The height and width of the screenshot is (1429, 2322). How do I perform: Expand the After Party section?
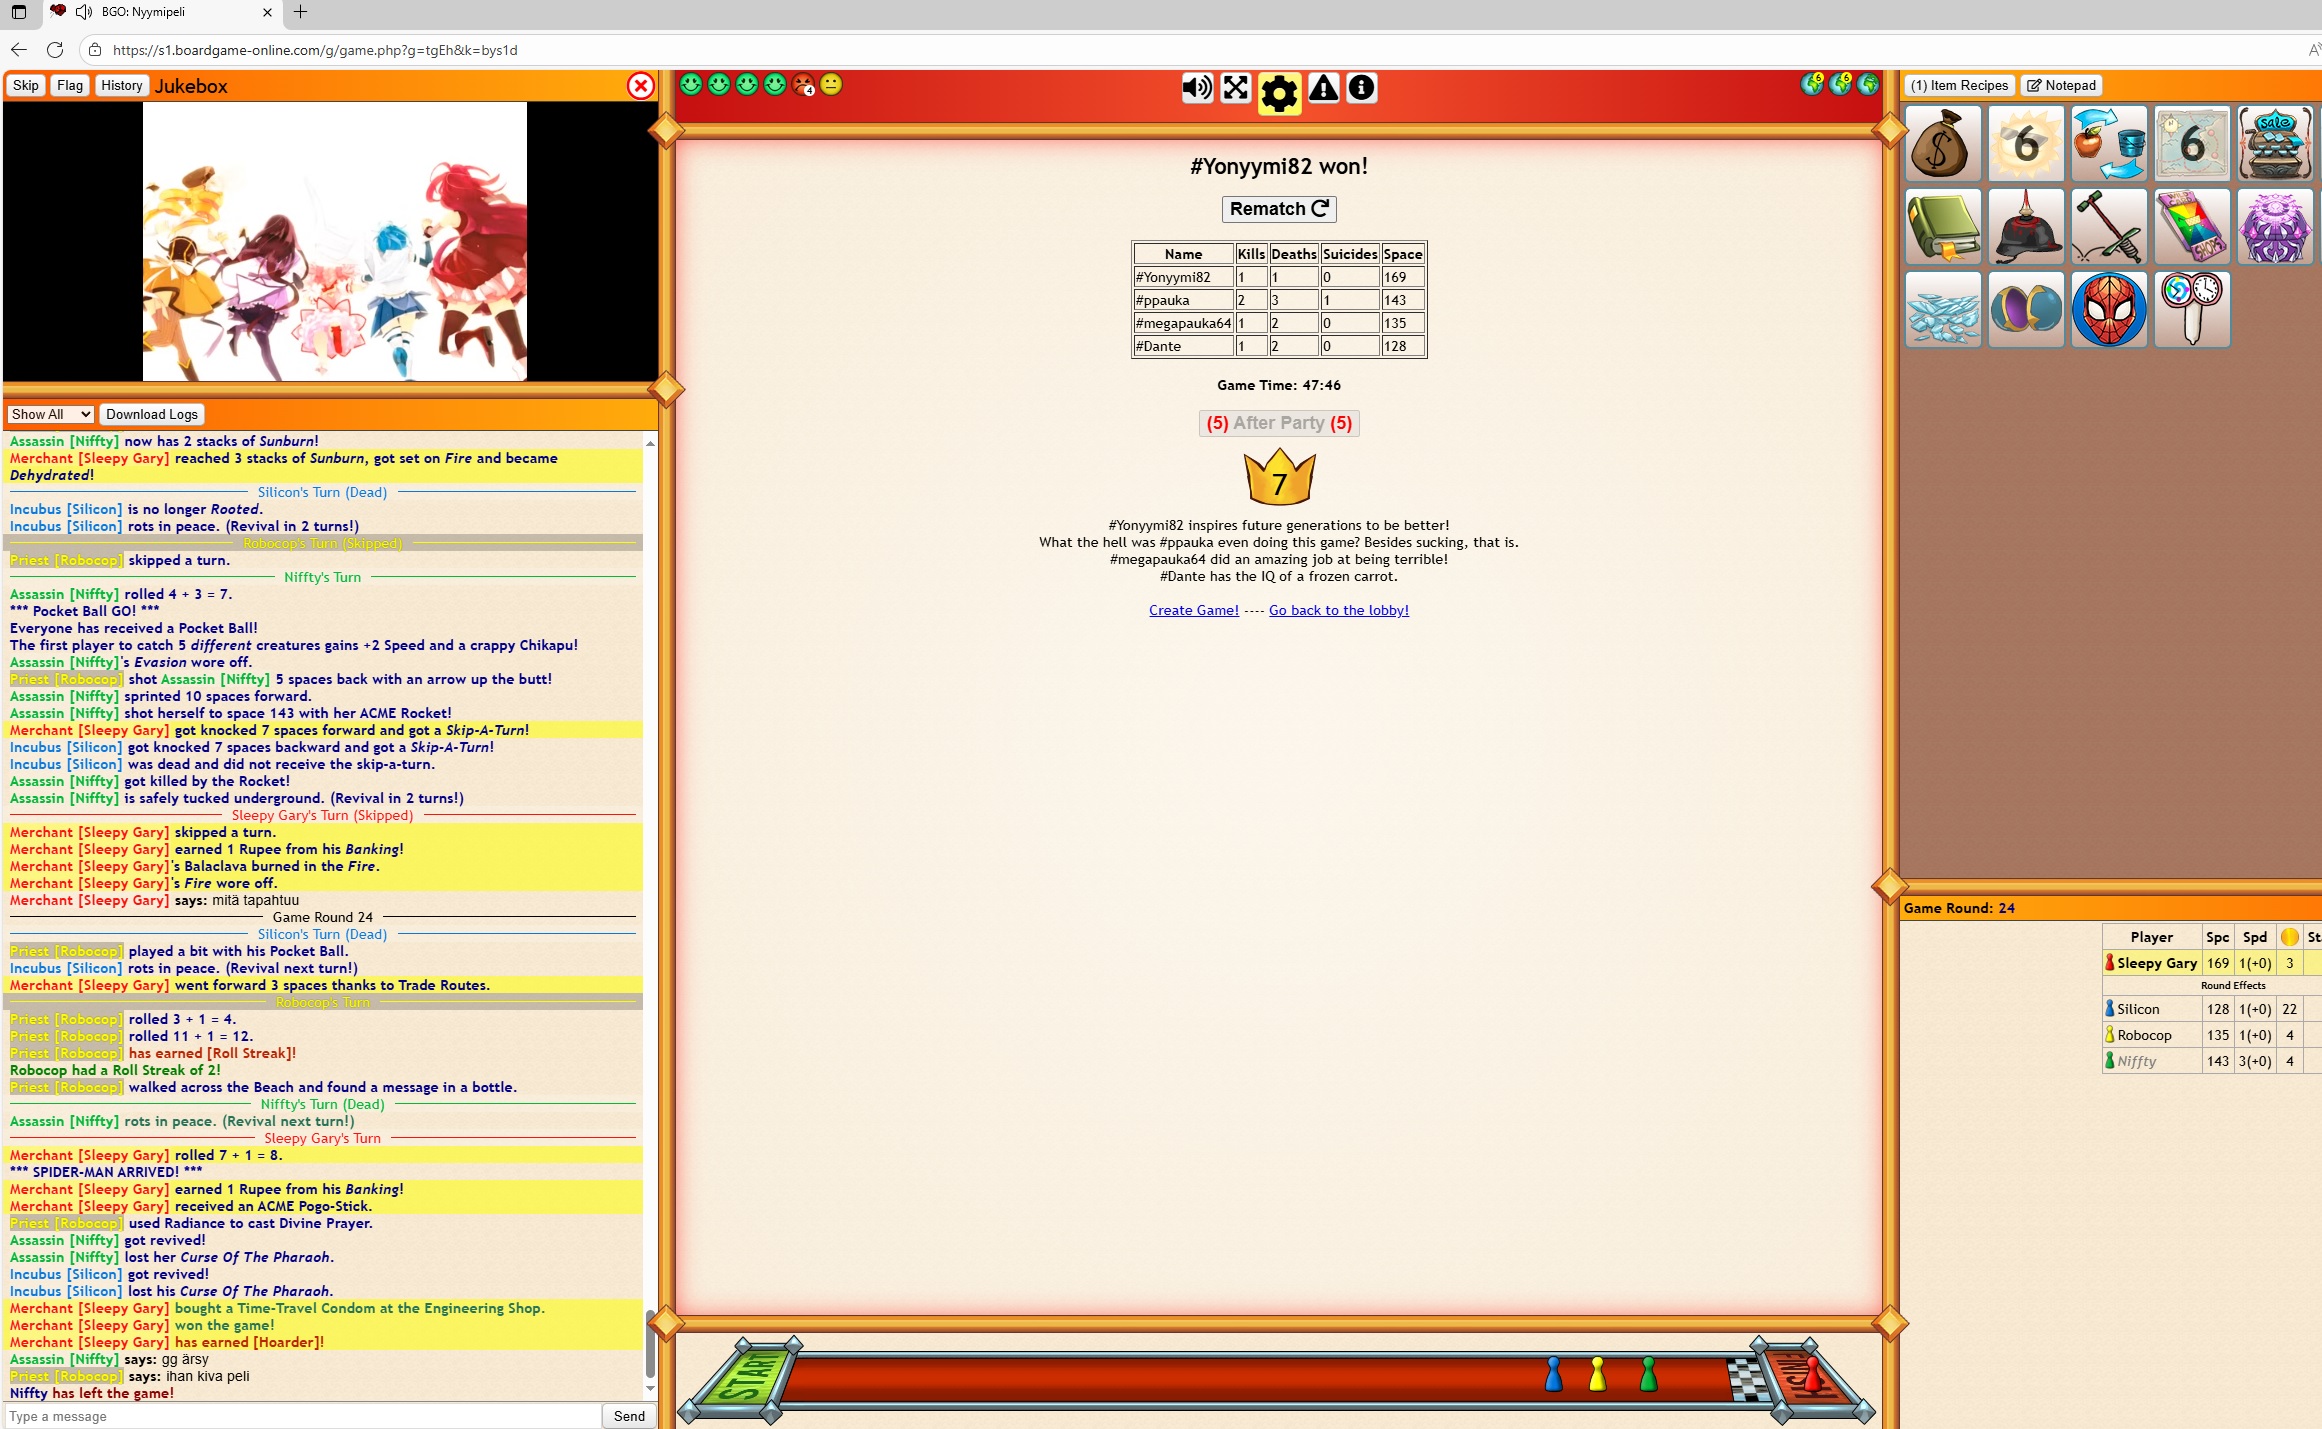pos(1278,423)
